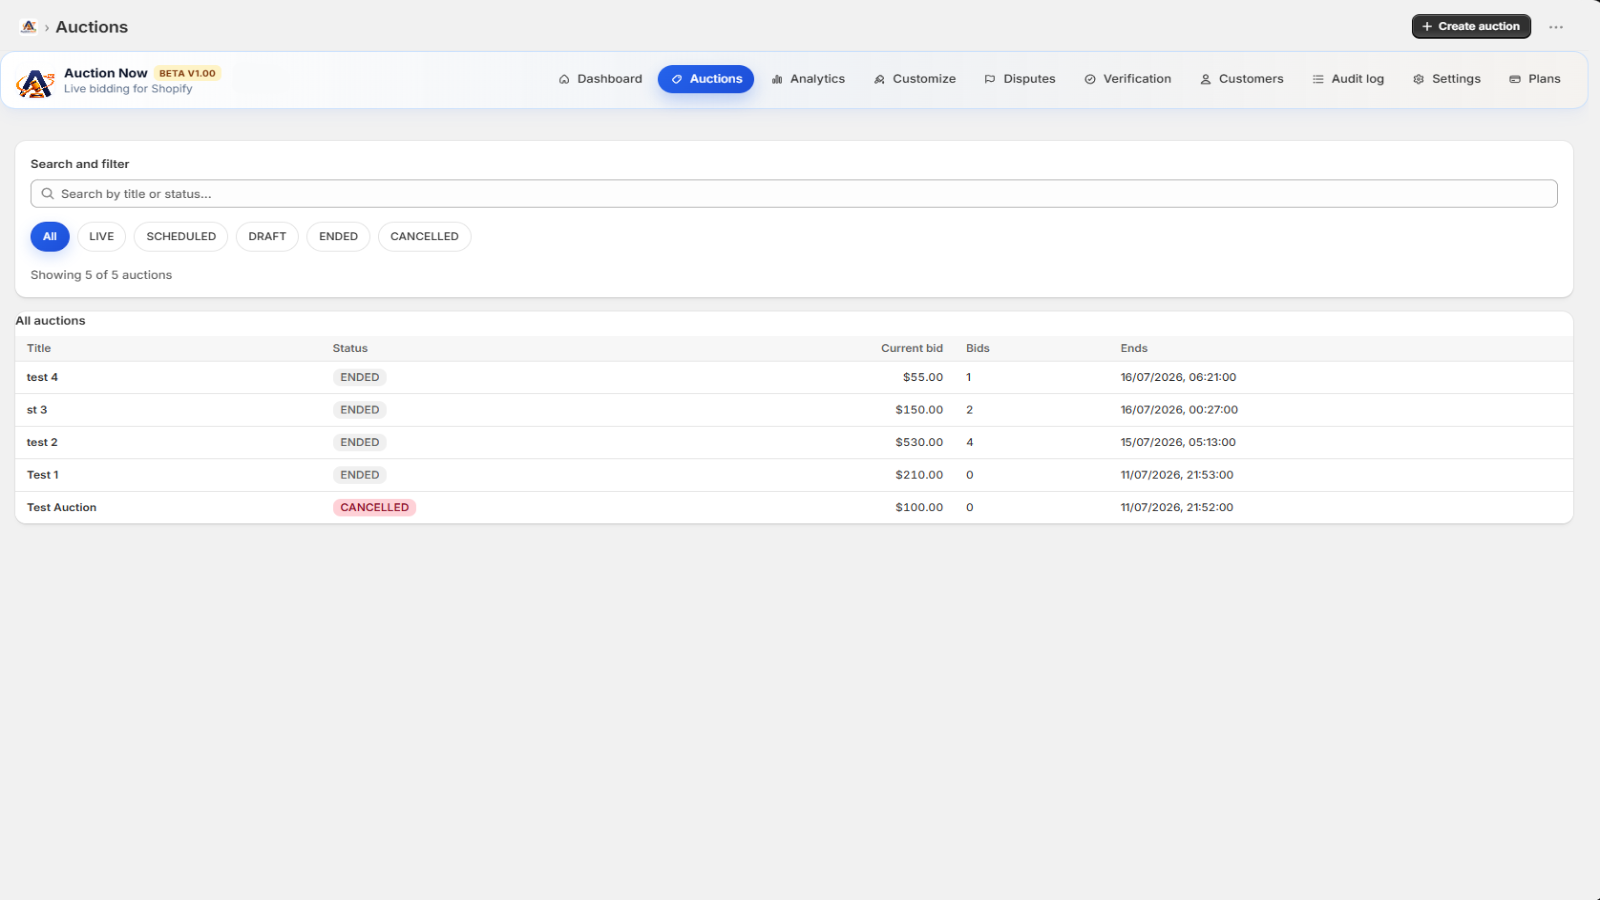Image resolution: width=1600 pixels, height=900 pixels.
Task: Open the Dashboard tab
Action: click(600, 79)
